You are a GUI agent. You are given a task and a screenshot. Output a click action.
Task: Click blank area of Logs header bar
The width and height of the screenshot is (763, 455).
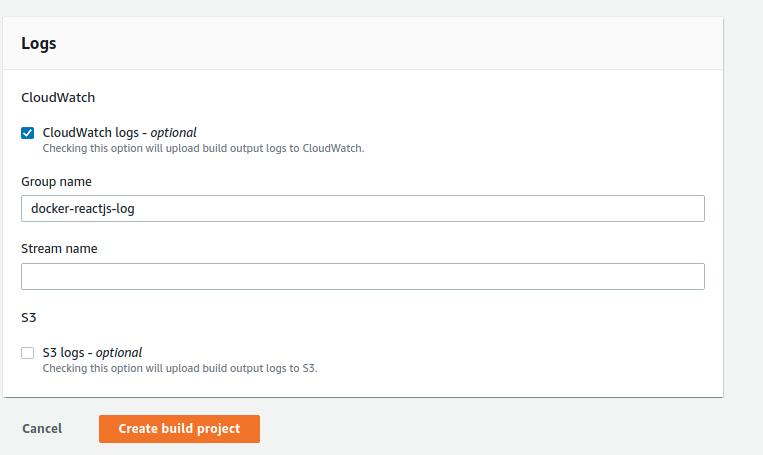(x=400, y=44)
